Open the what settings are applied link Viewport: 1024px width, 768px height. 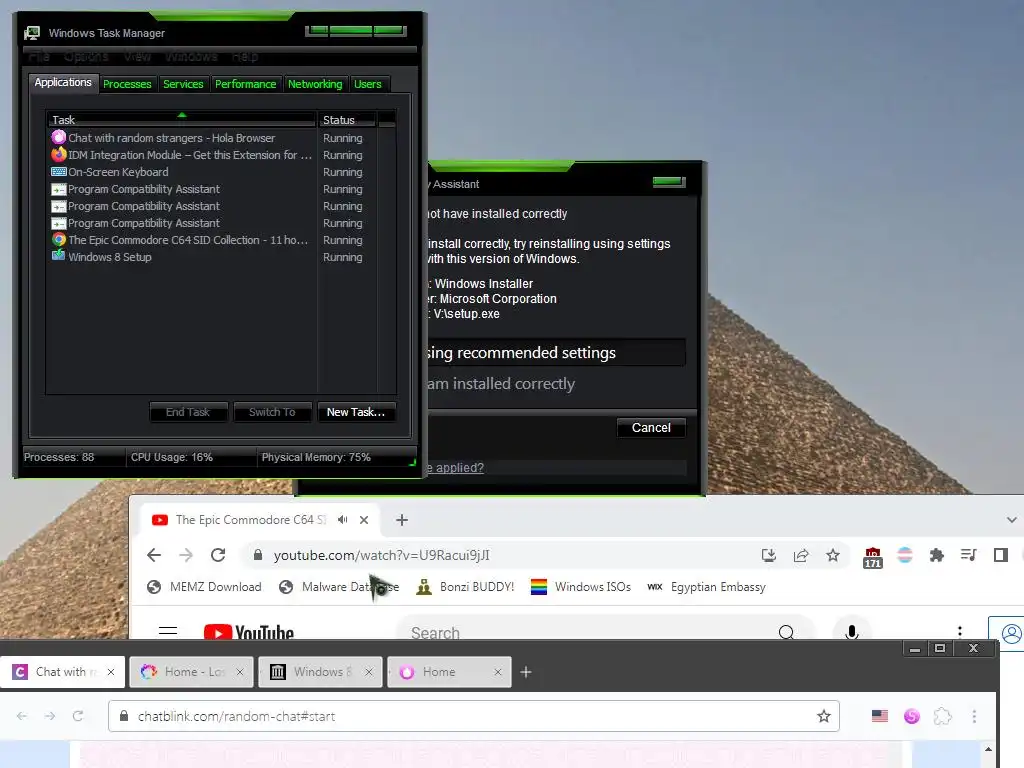(x=456, y=468)
